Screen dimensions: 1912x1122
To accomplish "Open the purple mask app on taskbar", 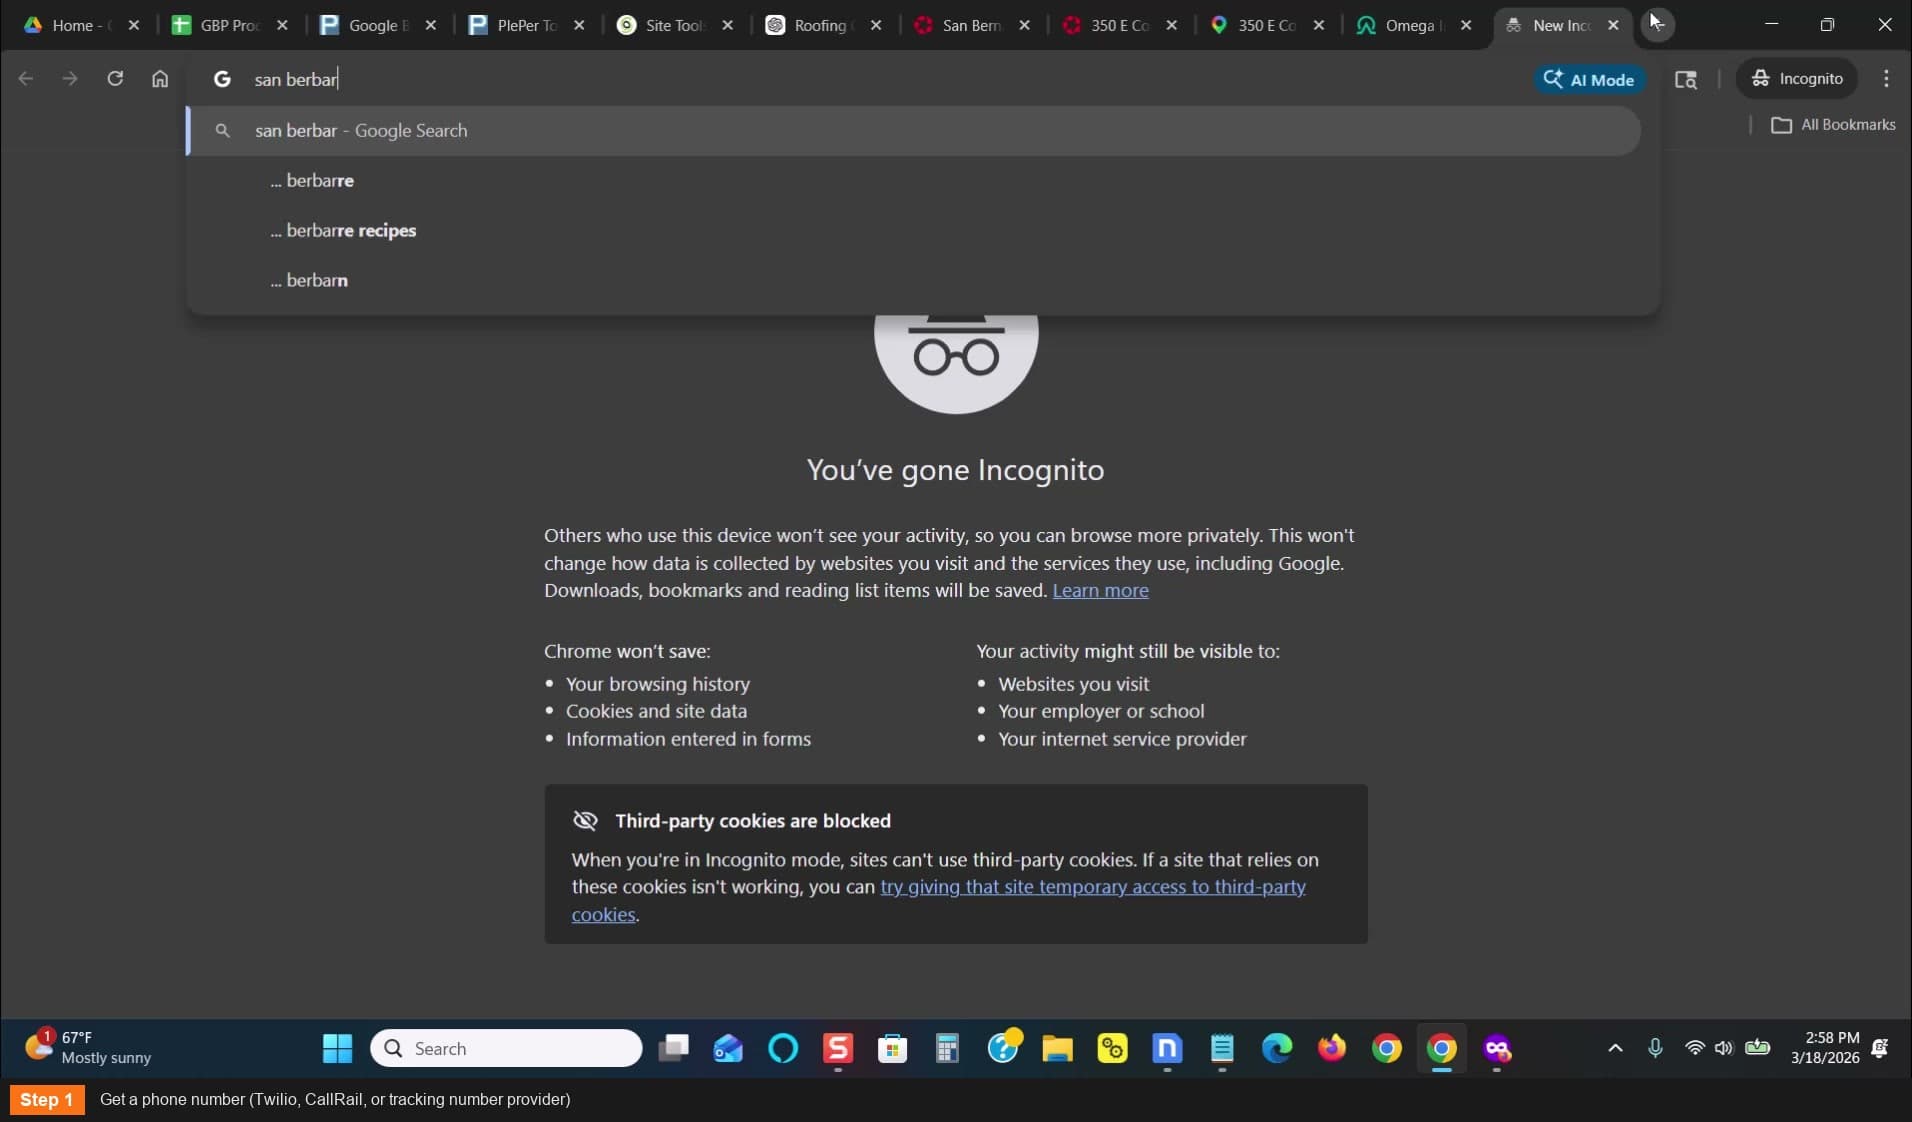I will [1497, 1048].
